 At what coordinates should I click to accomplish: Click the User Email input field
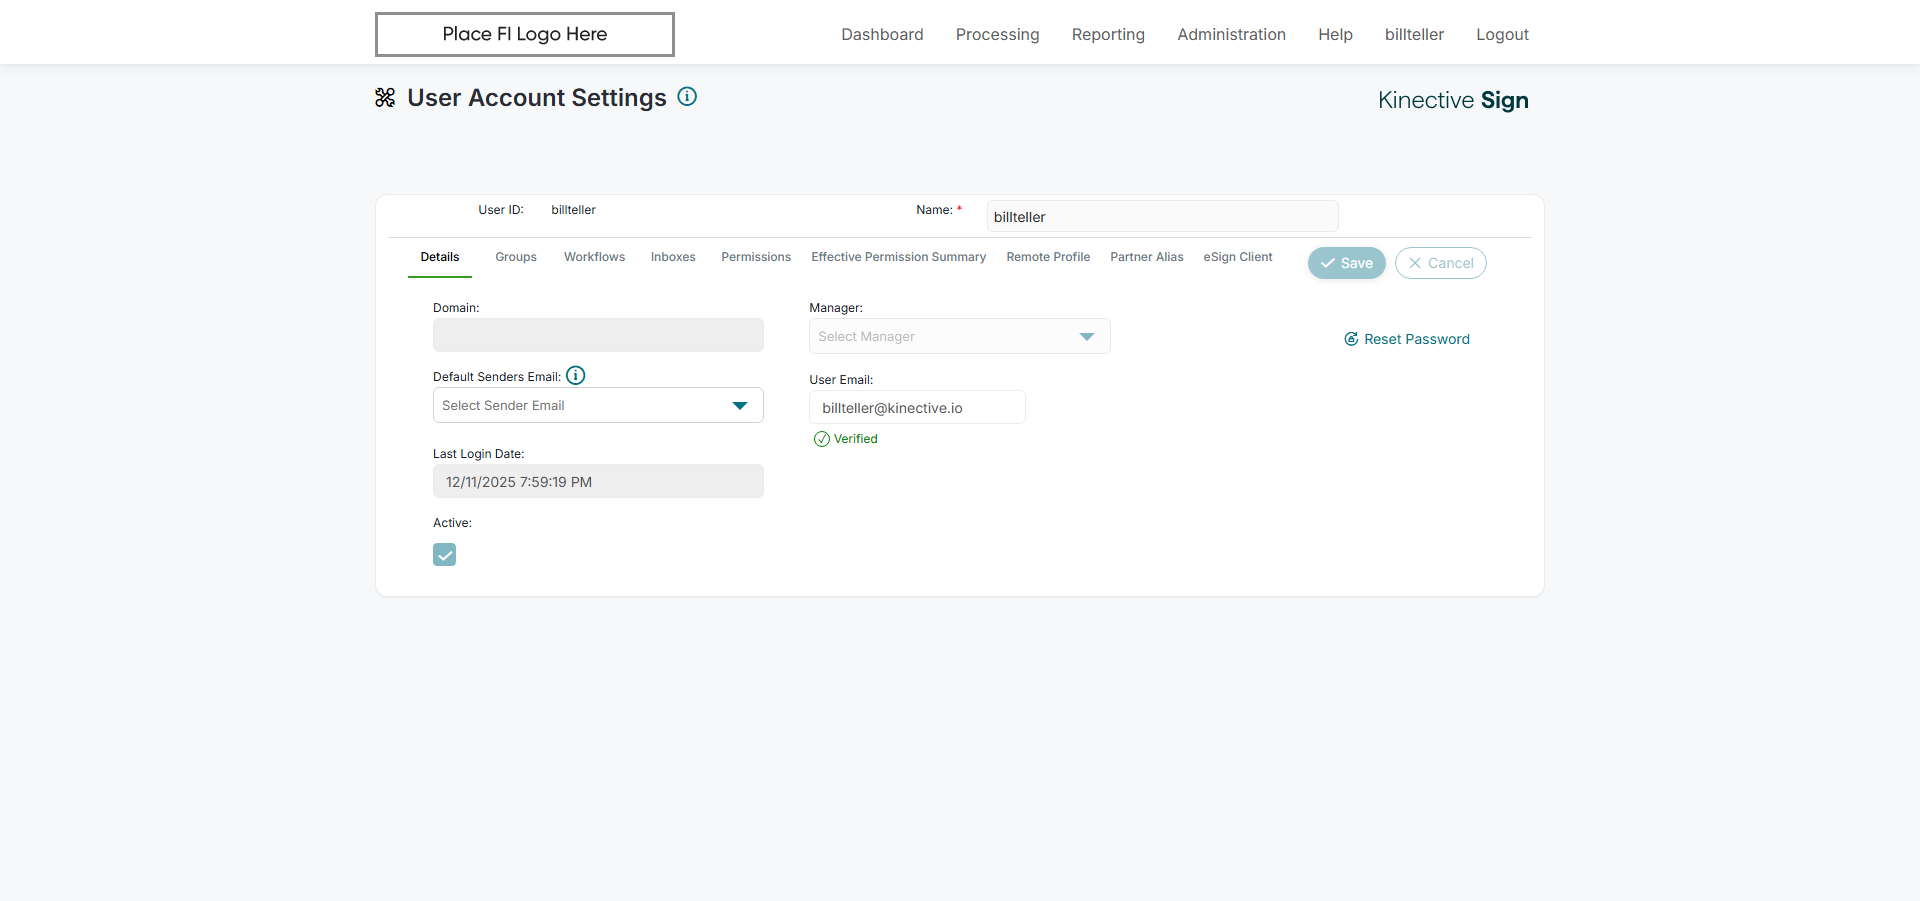coord(917,407)
